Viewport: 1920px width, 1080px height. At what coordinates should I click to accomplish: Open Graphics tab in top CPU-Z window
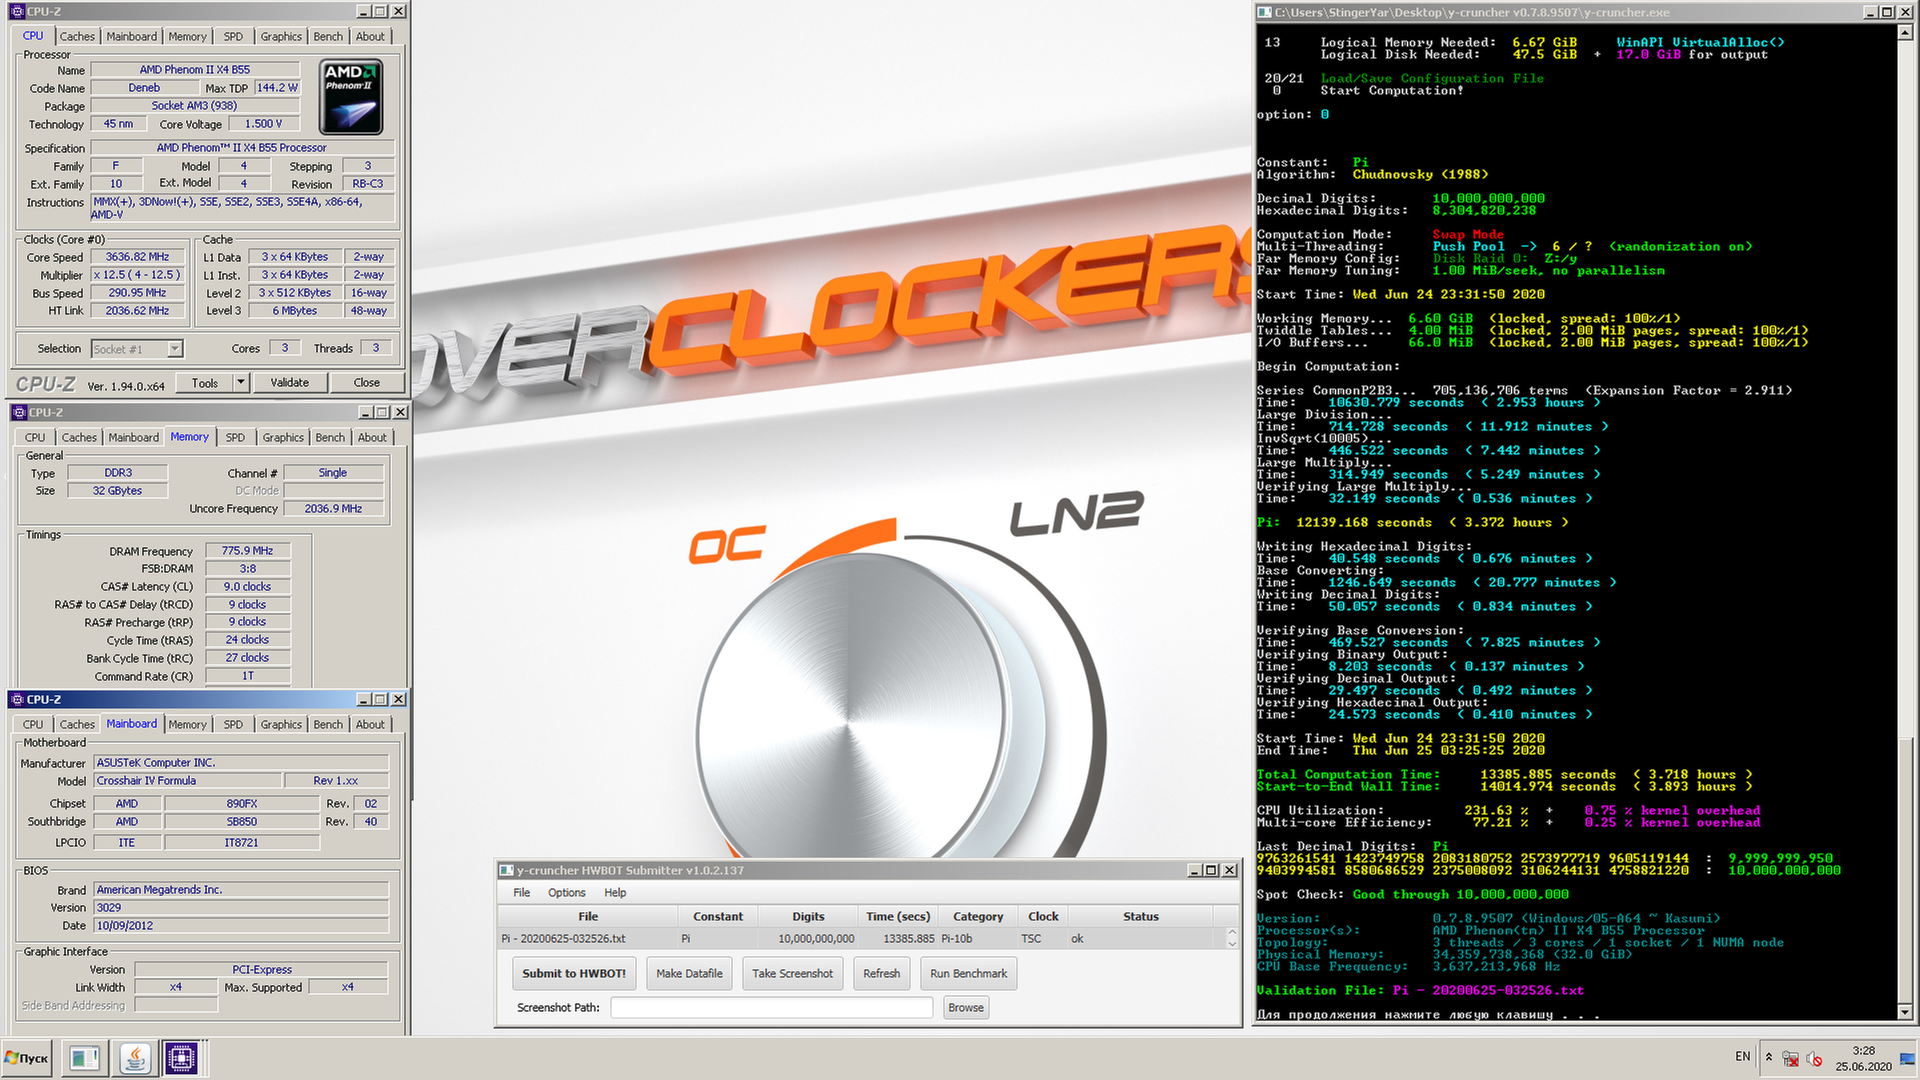pyautogui.click(x=281, y=36)
